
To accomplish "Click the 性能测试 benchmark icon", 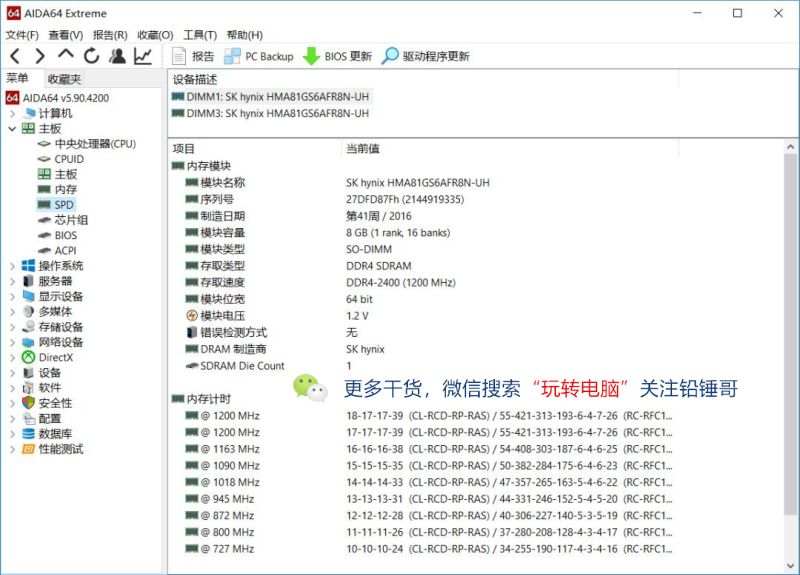I will 29,449.
